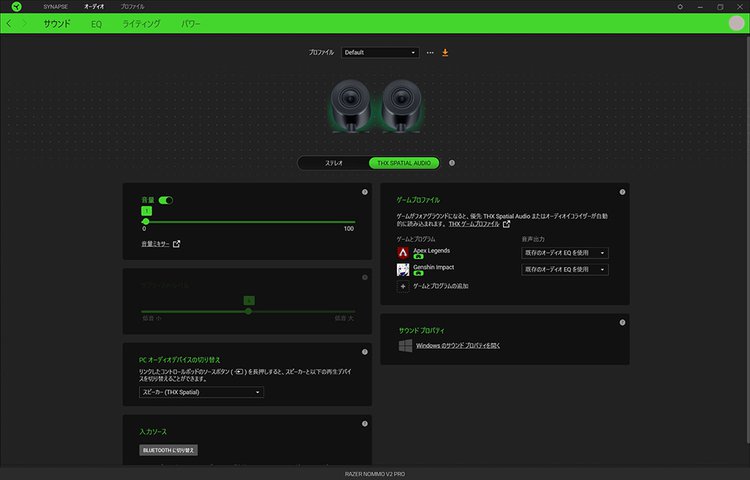
Task: Click the Apex Legends game icon
Action: 403,253
